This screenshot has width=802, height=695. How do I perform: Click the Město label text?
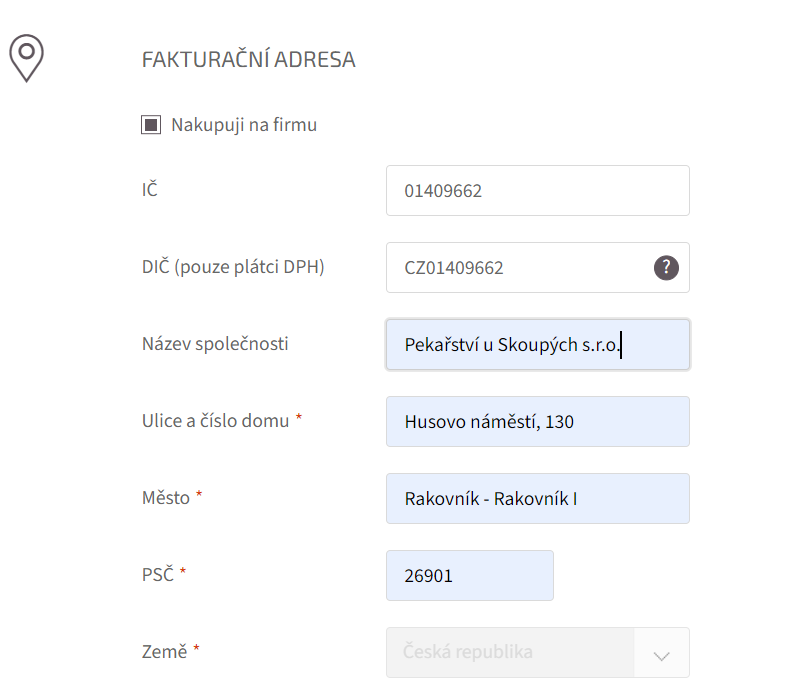pyautogui.click(x=166, y=498)
